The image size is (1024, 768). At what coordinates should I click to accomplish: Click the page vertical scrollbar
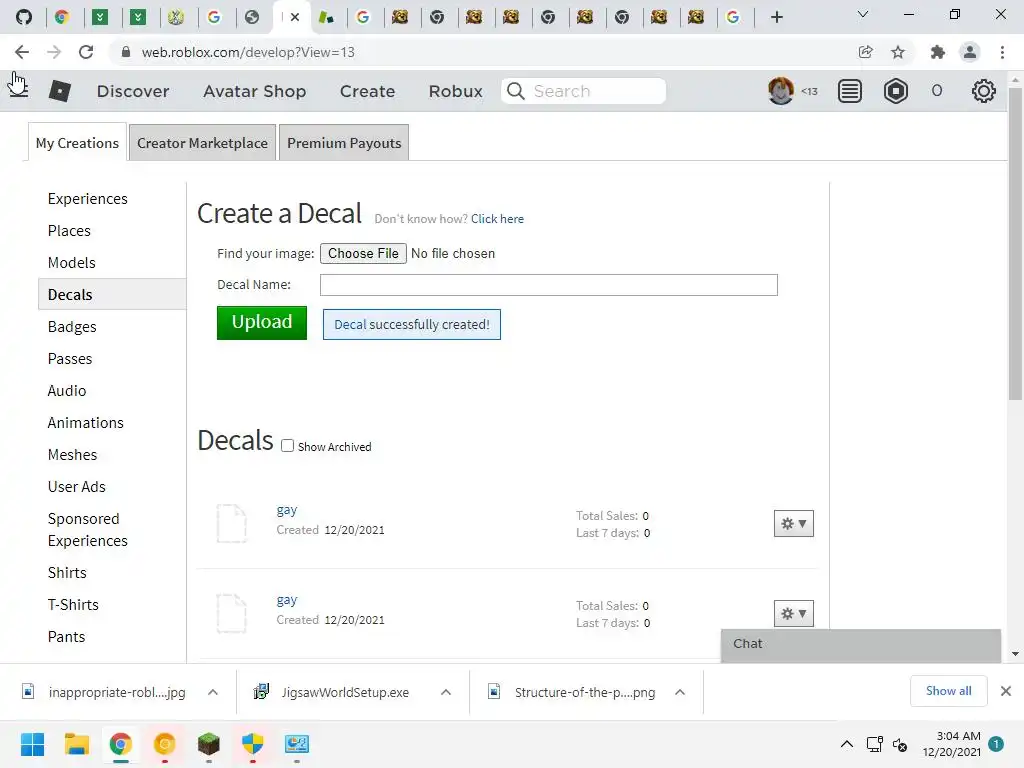(x=1015, y=243)
